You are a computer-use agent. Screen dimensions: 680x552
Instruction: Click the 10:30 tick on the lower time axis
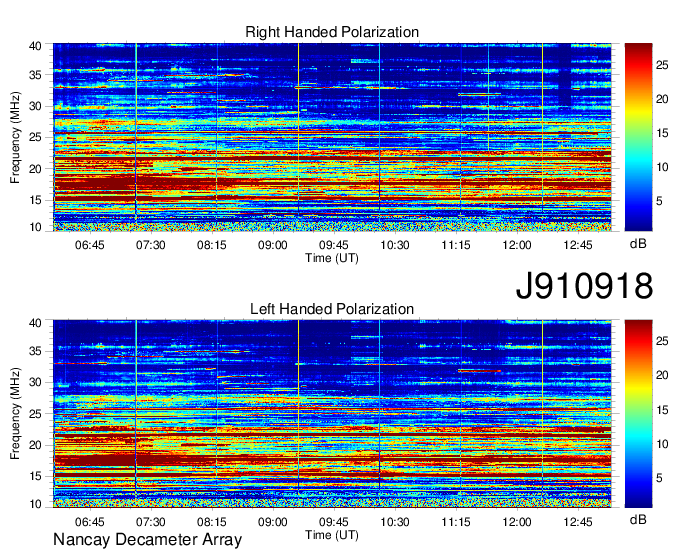[395, 522]
